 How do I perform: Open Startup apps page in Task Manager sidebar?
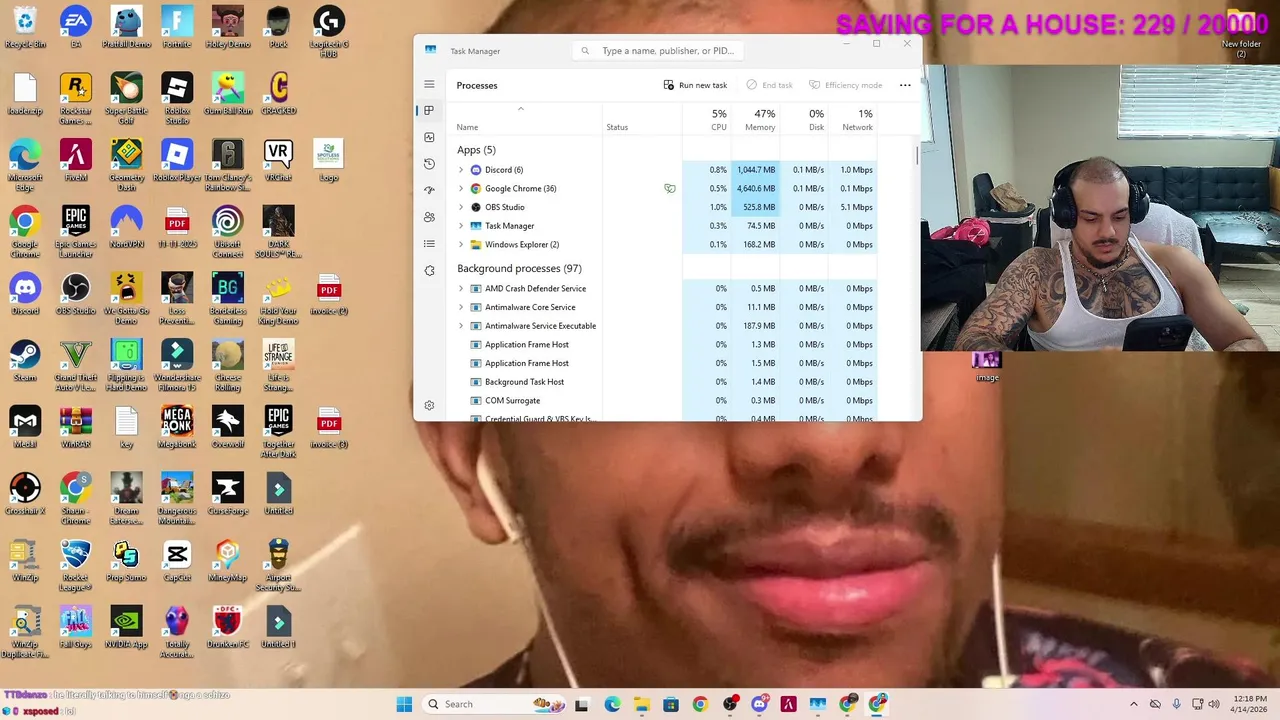click(429, 190)
